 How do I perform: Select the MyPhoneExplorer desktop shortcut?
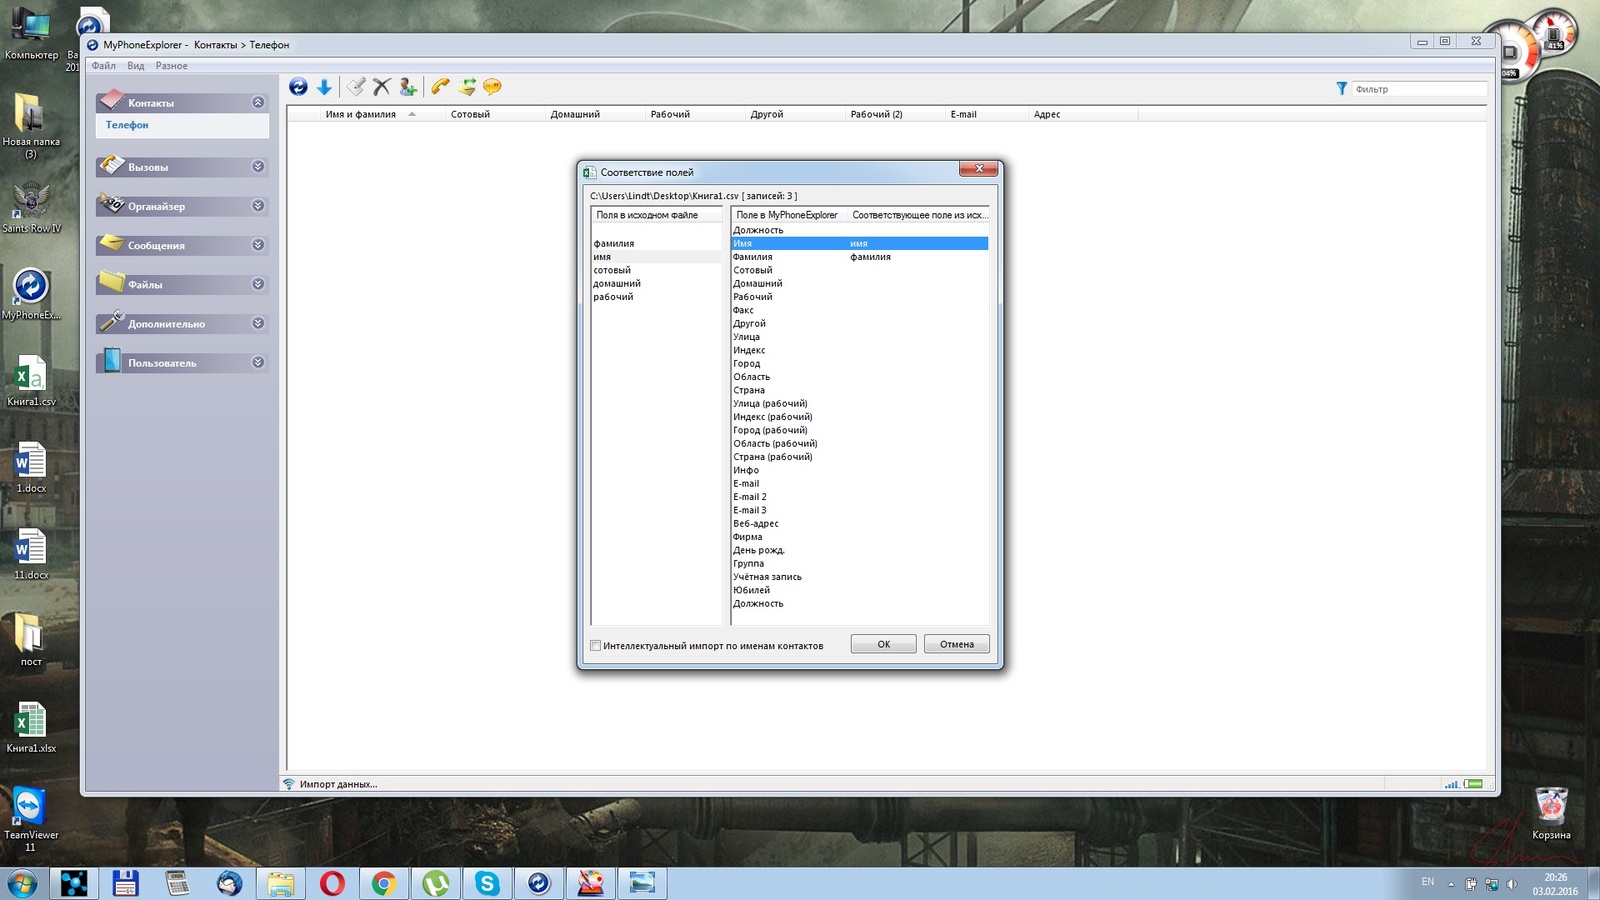(31, 294)
